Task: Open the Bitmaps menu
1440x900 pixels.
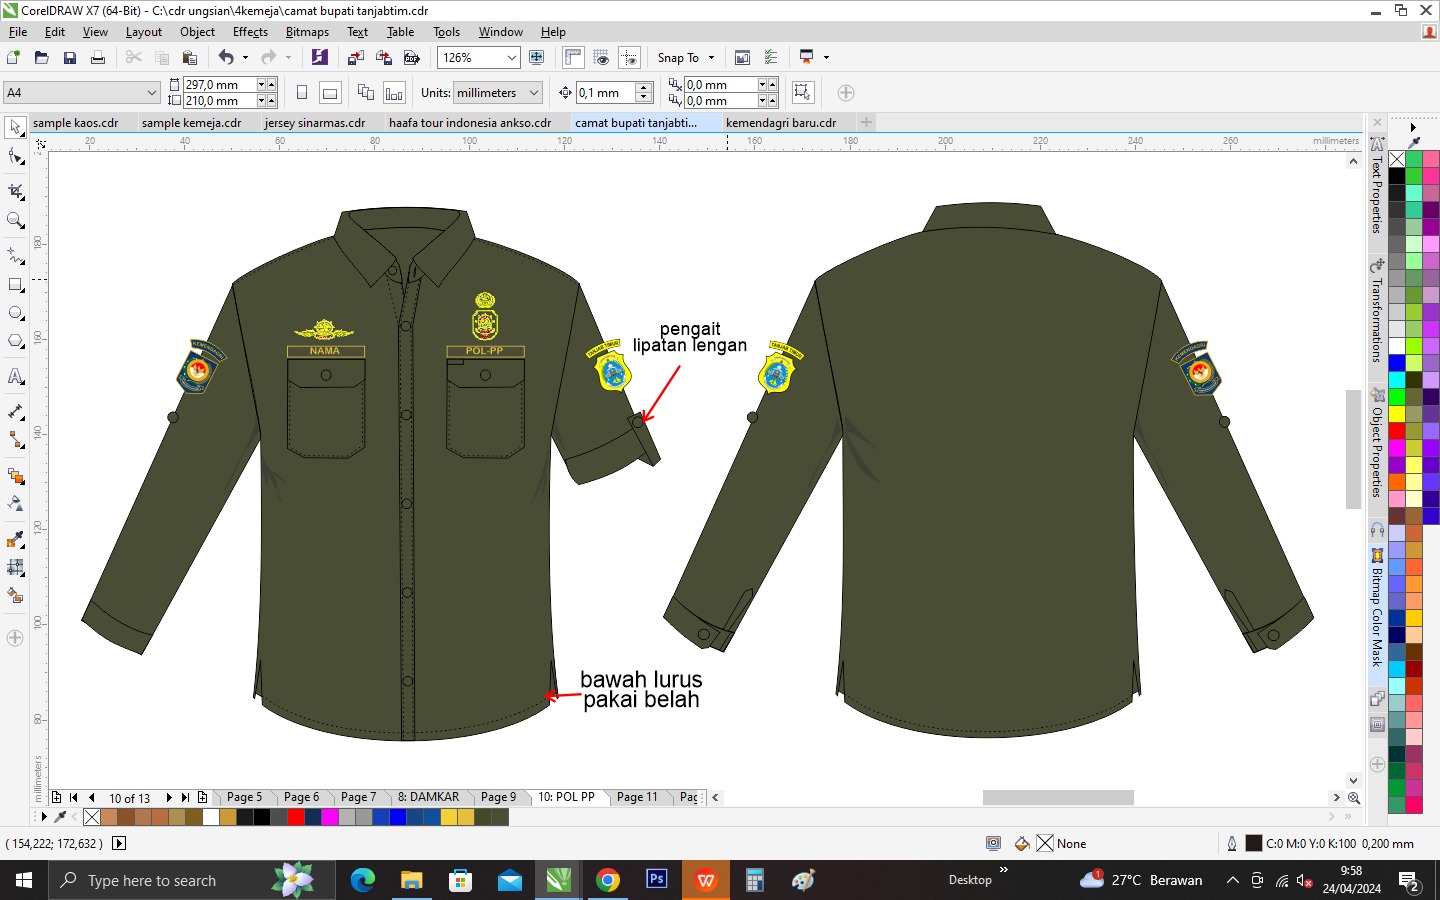Action: [x=307, y=32]
